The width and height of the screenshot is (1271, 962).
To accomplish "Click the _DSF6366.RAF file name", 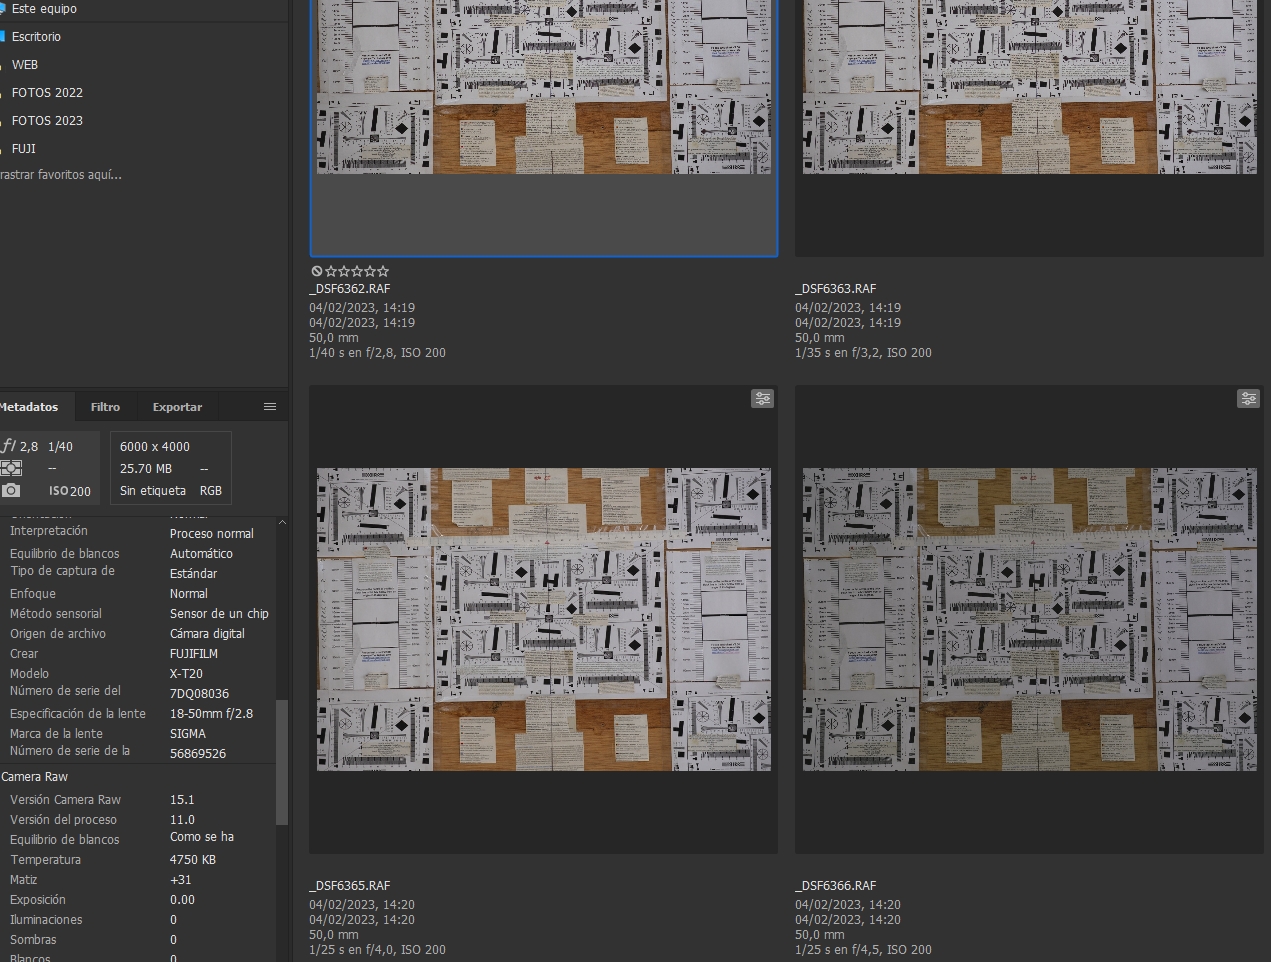I will coord(836,886).
